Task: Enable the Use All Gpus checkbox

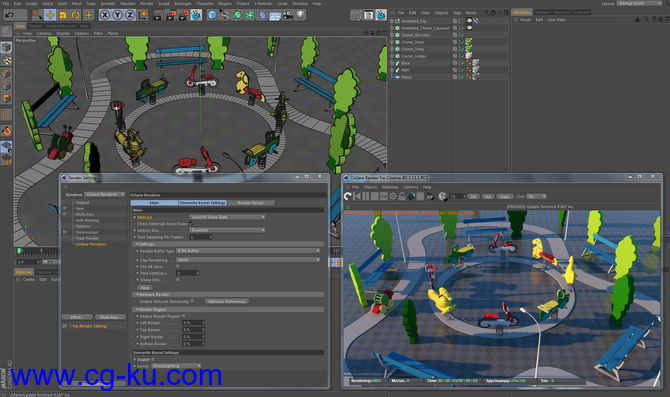Action: pyautogui.click(x=178, y=266)
